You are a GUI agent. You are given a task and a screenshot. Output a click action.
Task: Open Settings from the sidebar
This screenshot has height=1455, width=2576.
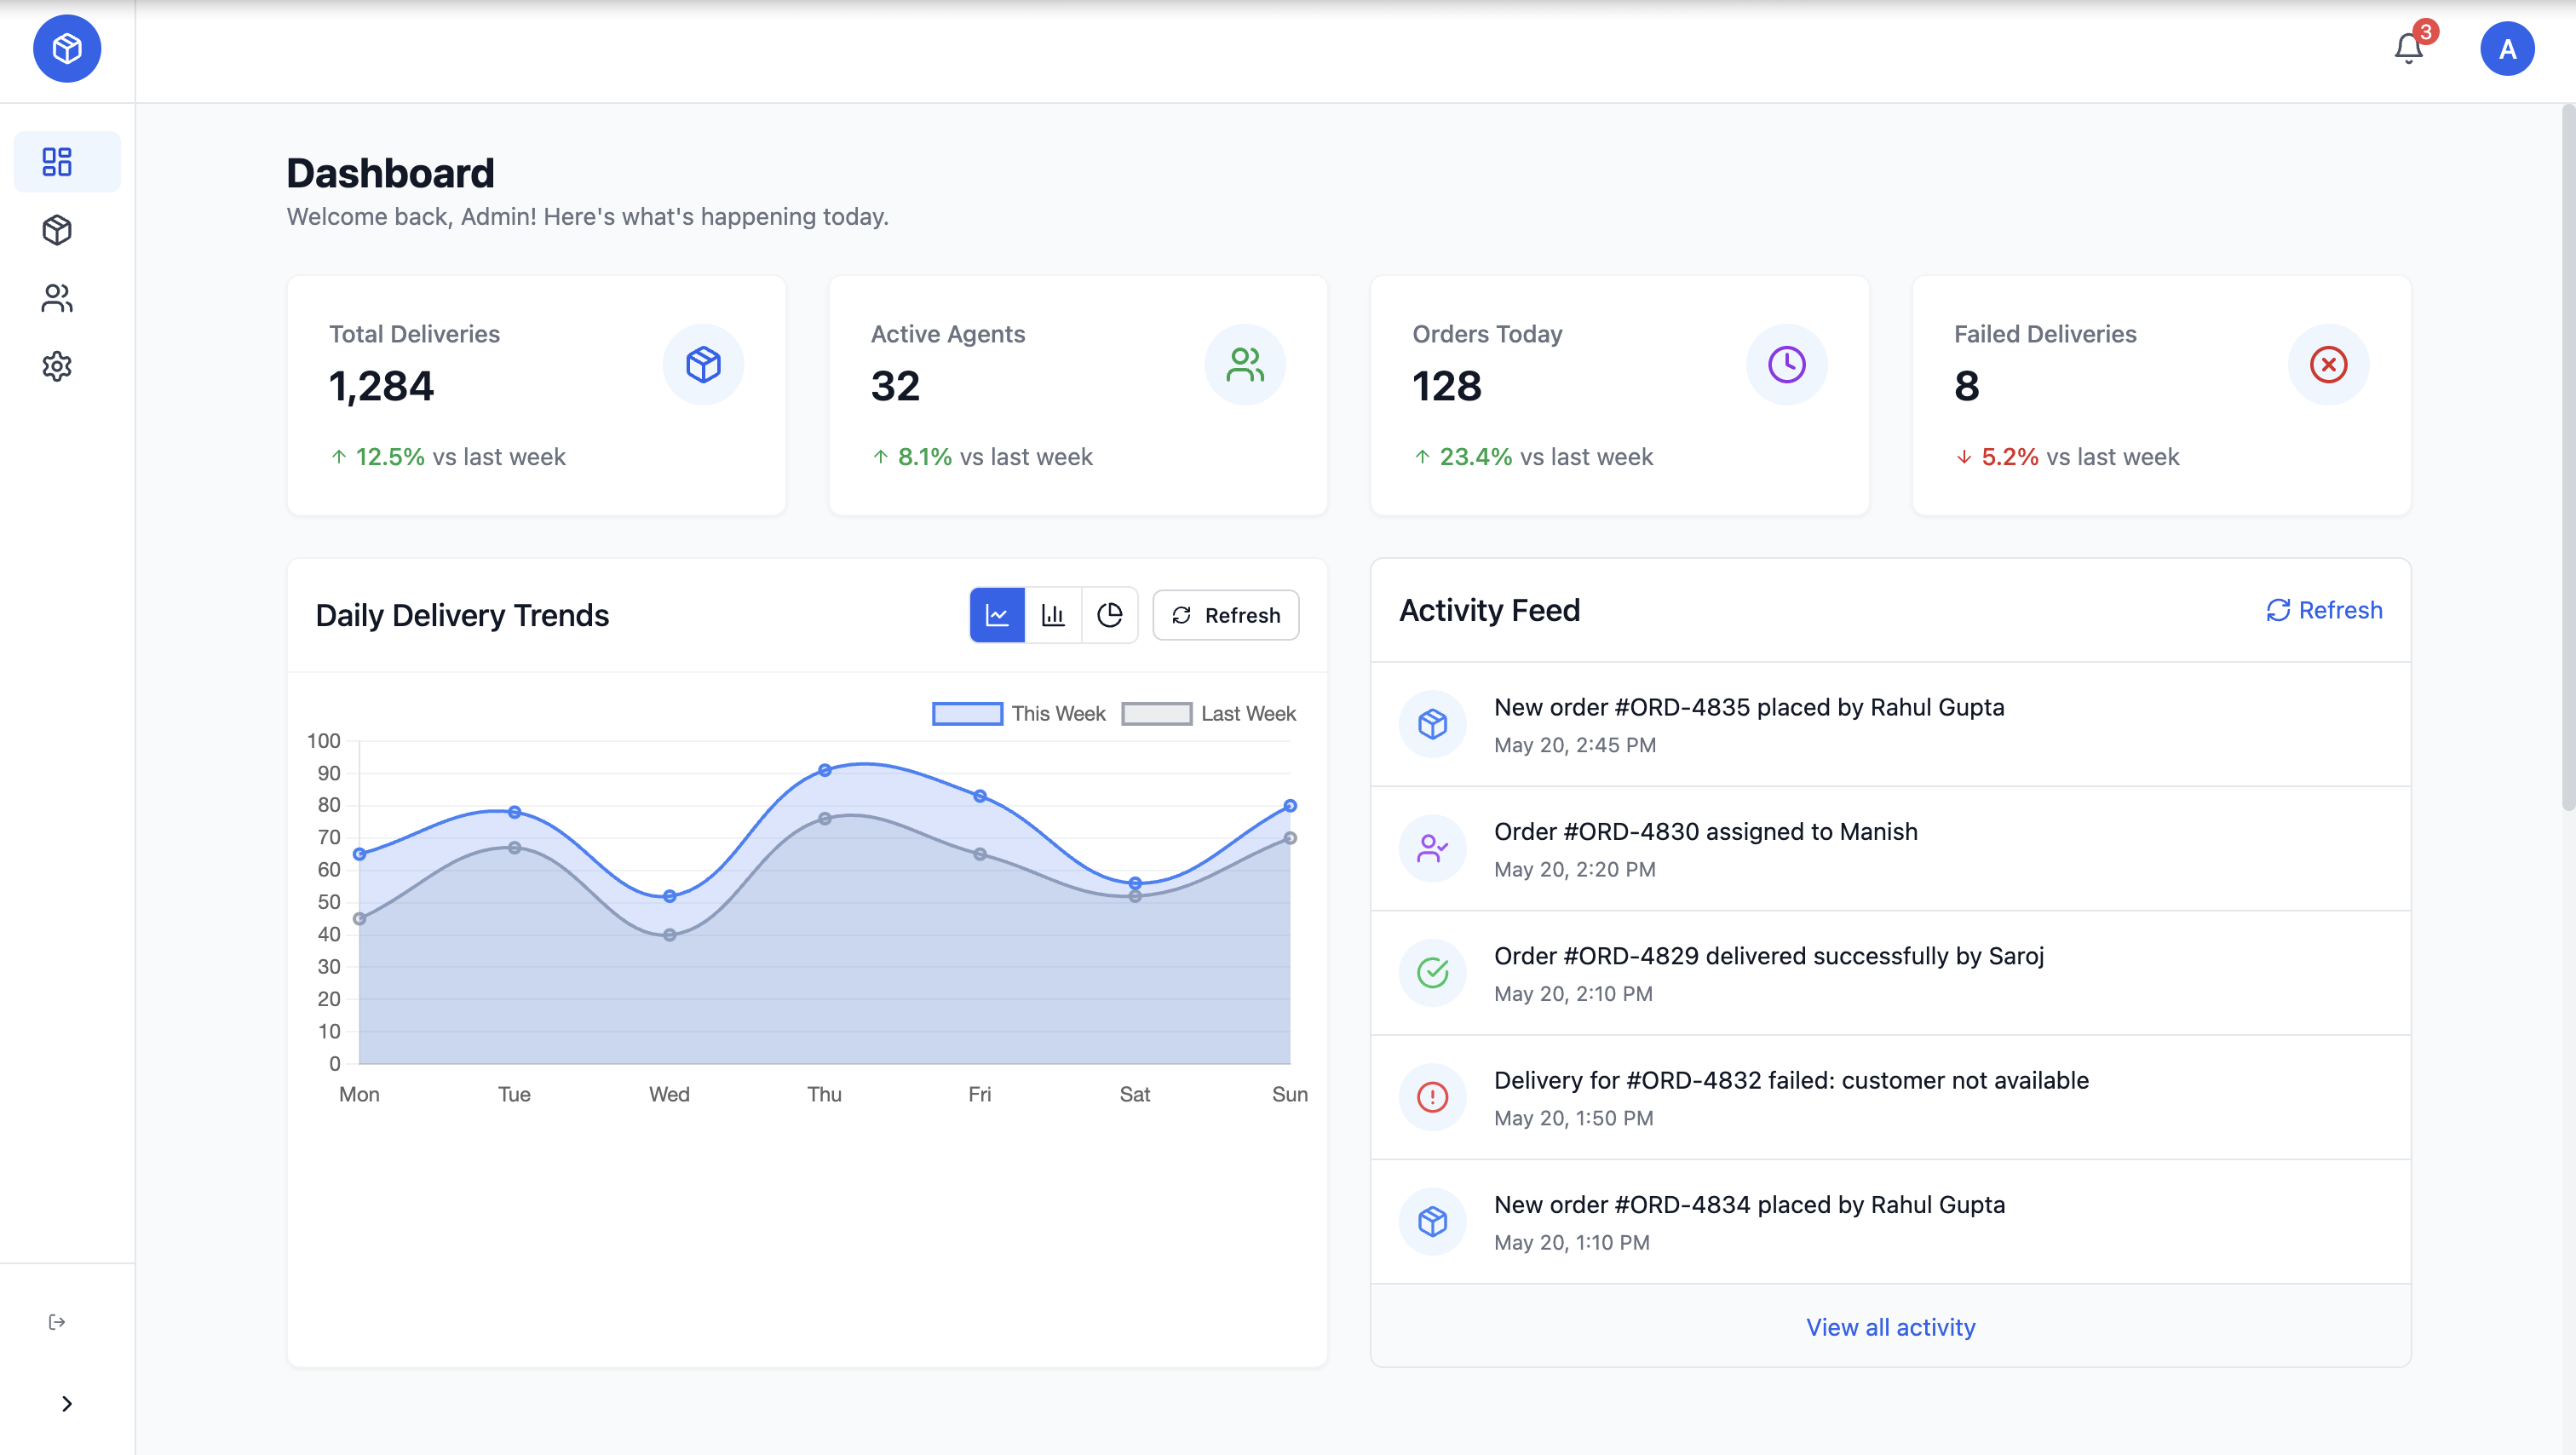click(57, 366)
